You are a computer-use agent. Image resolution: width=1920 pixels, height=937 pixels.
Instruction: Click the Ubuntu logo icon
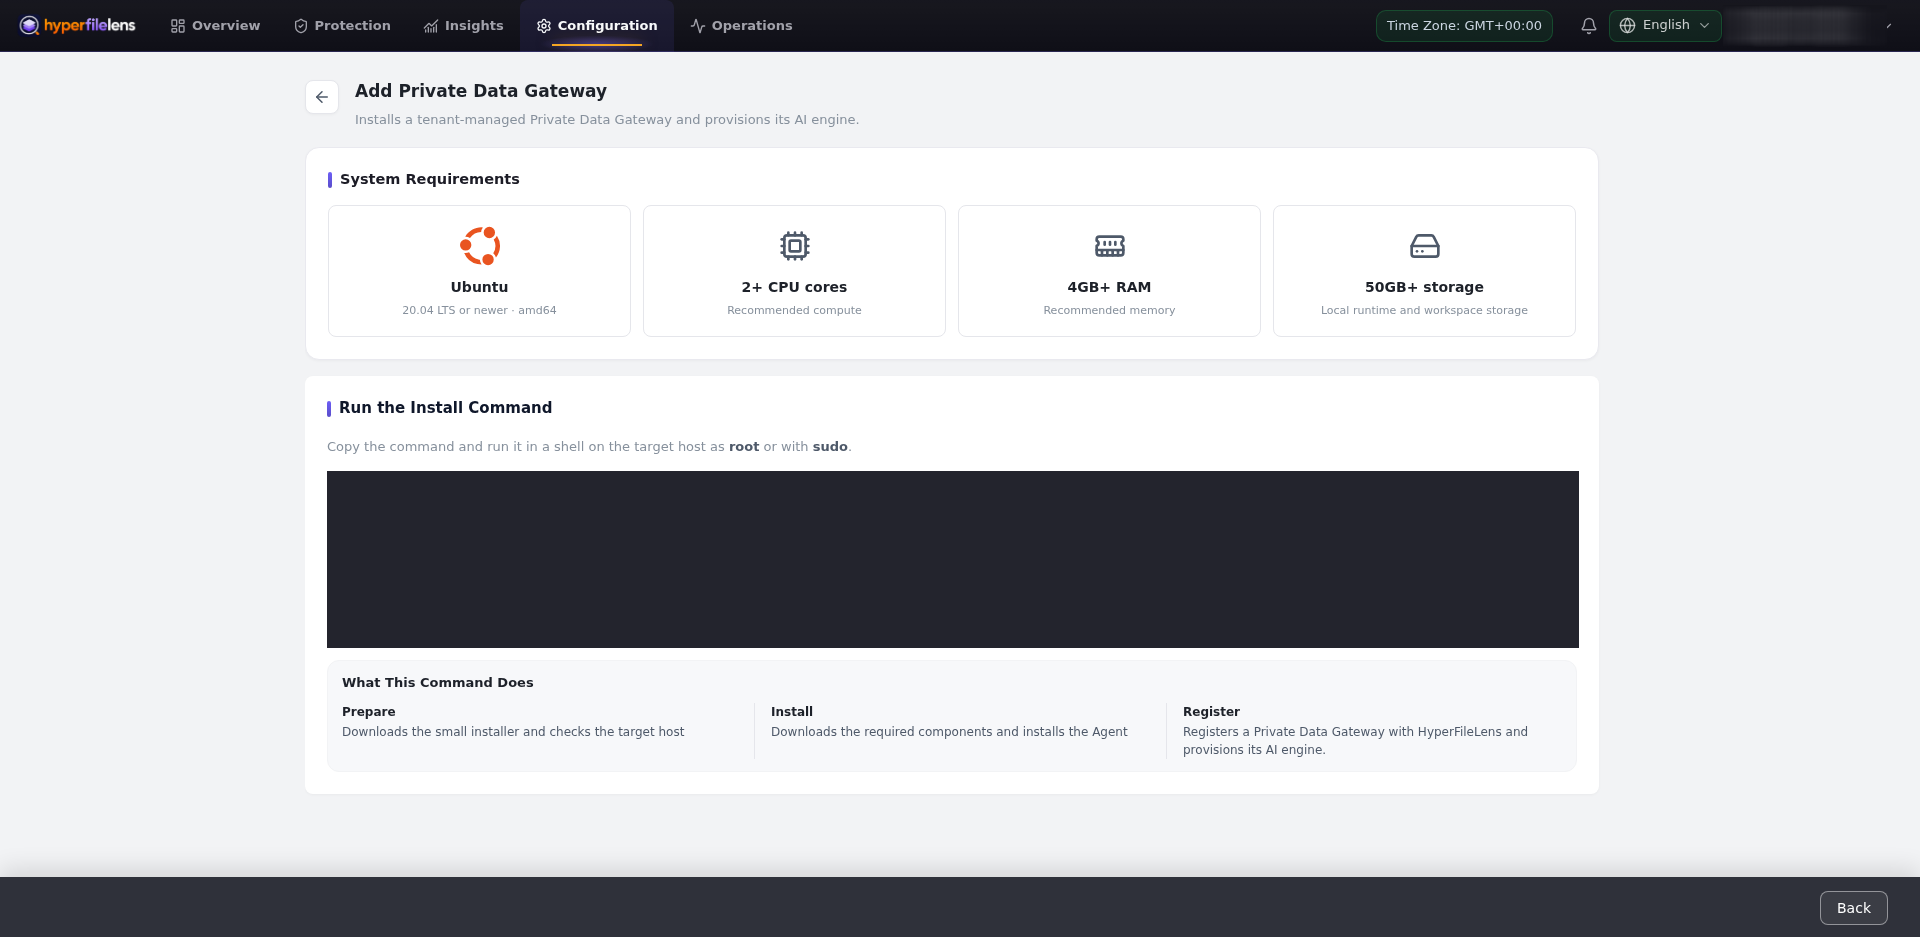[480, 246]
